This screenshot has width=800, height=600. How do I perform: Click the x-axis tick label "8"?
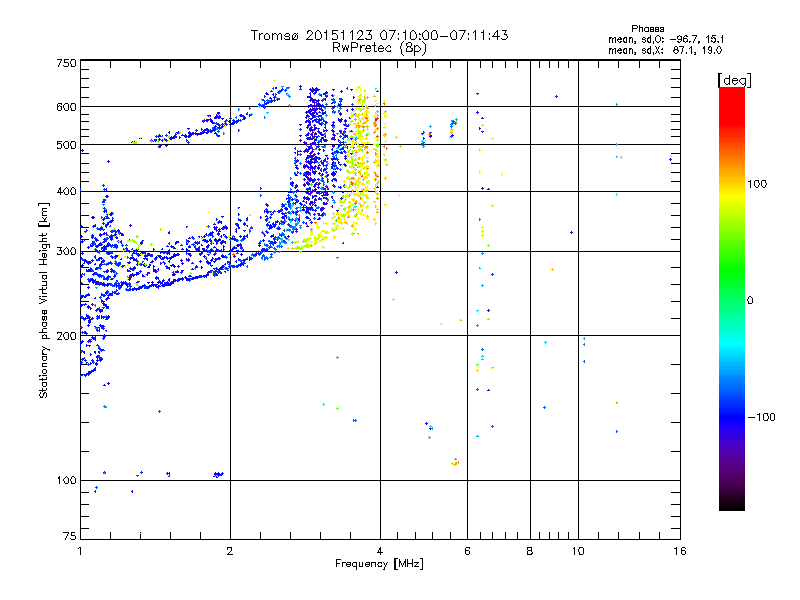tap(530, 551)
